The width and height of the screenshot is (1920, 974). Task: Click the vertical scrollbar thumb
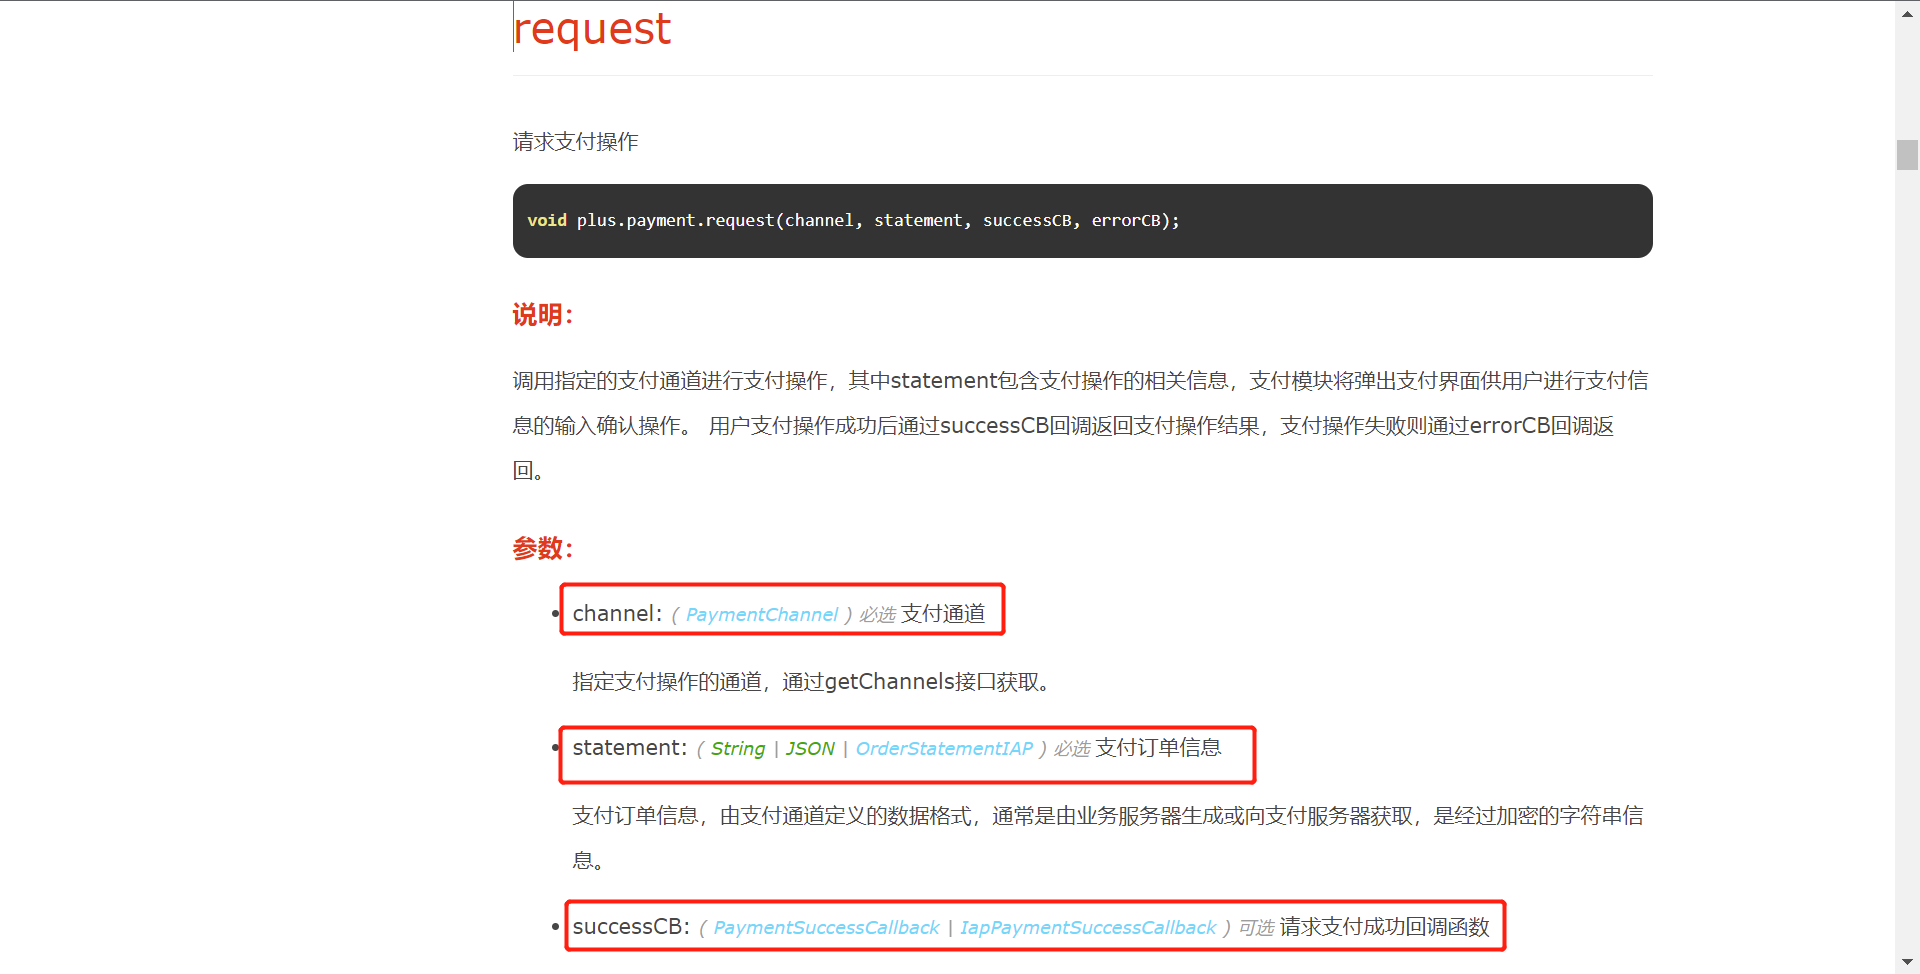point(1907,155)
